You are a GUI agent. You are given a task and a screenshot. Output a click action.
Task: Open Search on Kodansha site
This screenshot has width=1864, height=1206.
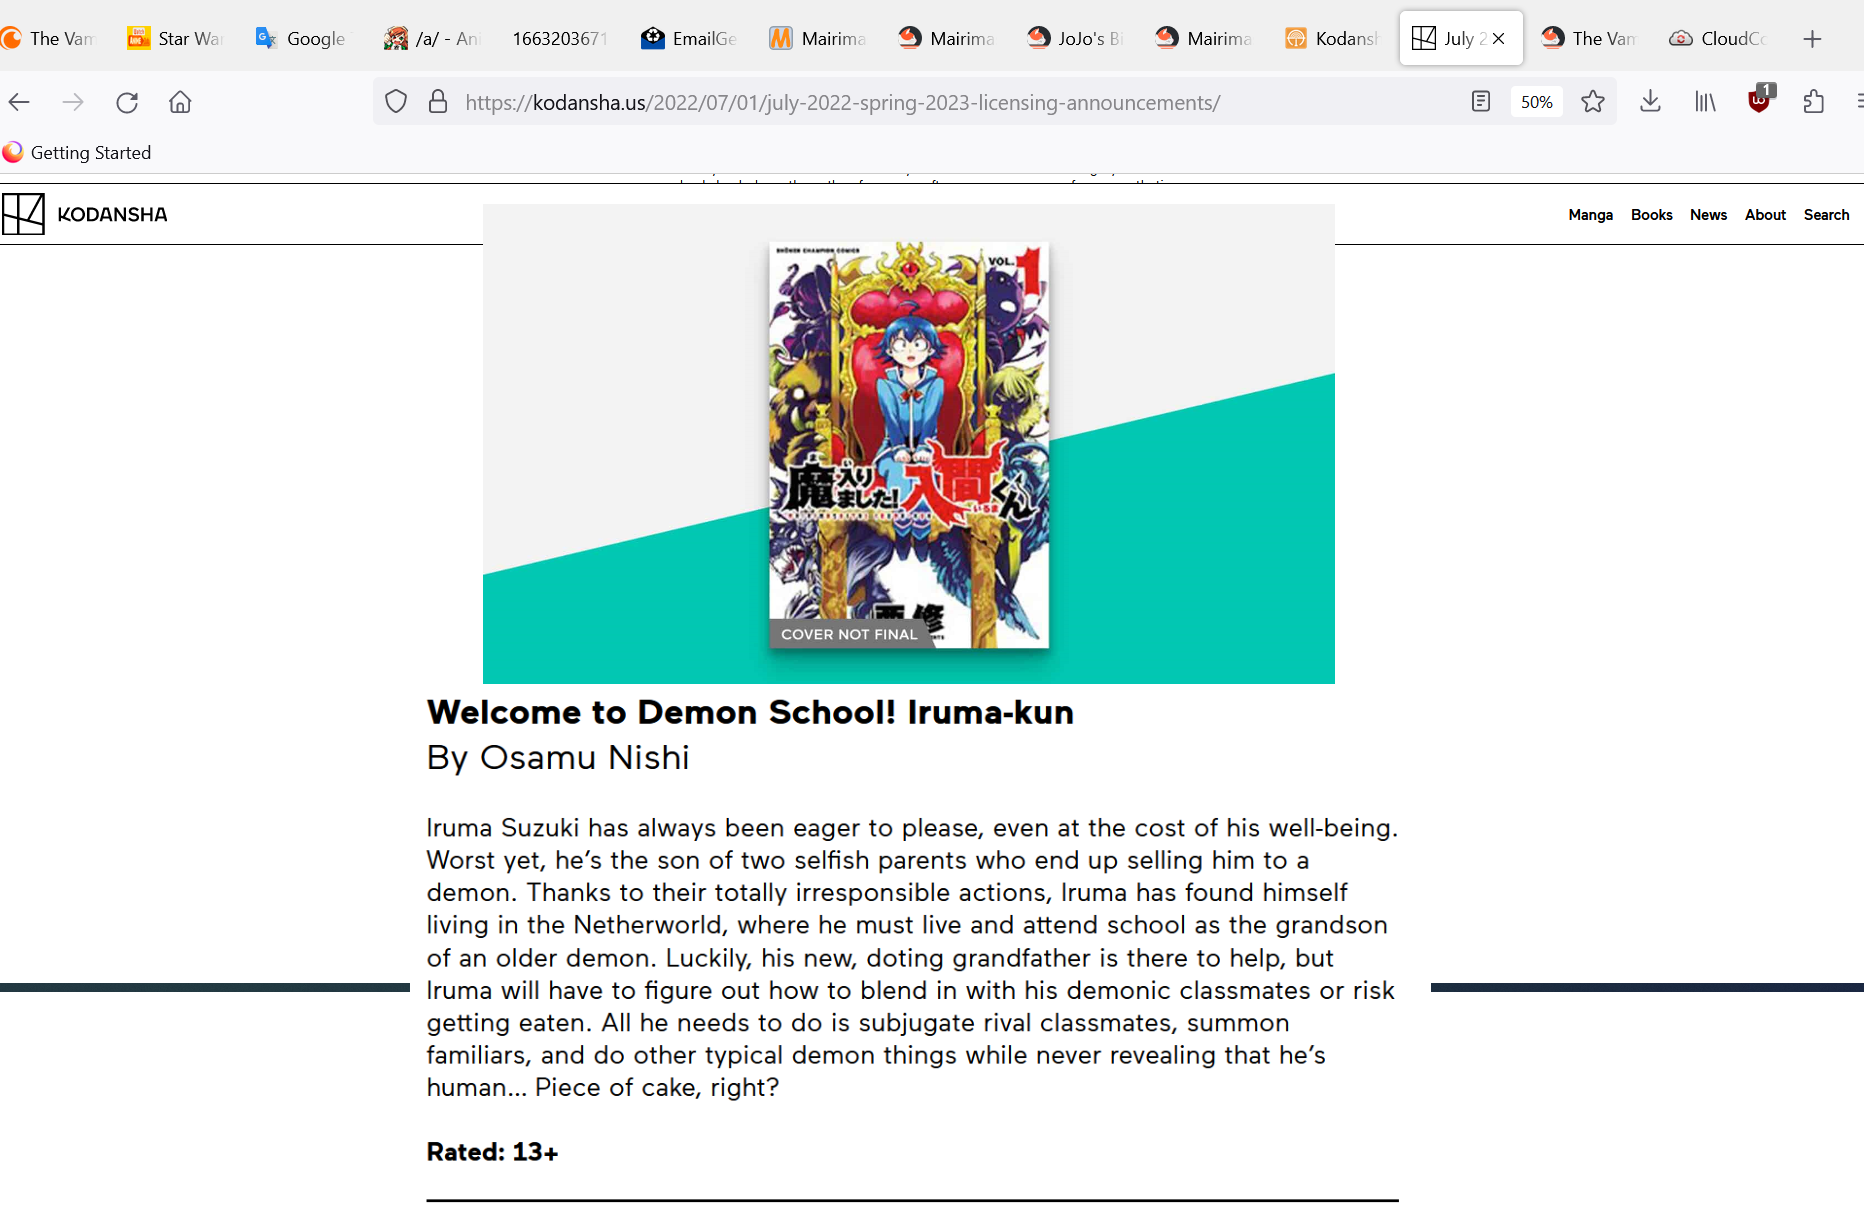point(1826,215)
